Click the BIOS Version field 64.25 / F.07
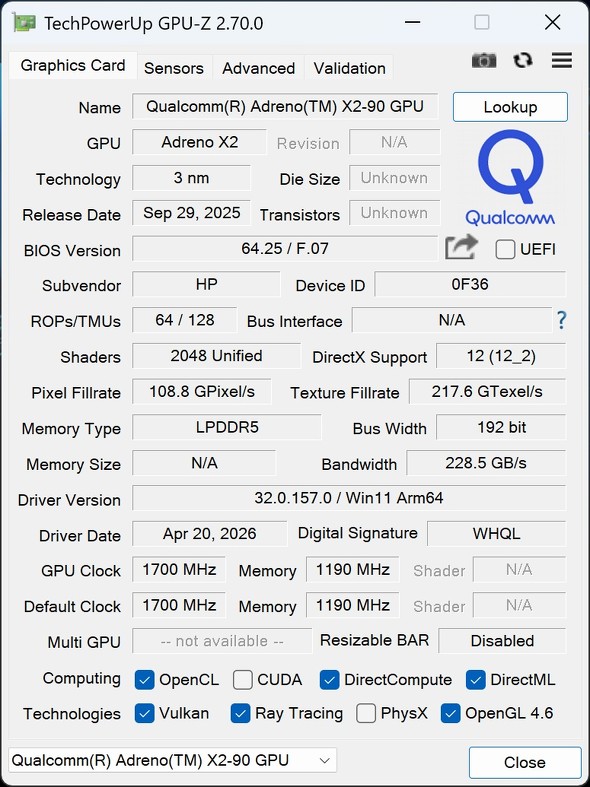The image size is (590, 787). (285, 248)
